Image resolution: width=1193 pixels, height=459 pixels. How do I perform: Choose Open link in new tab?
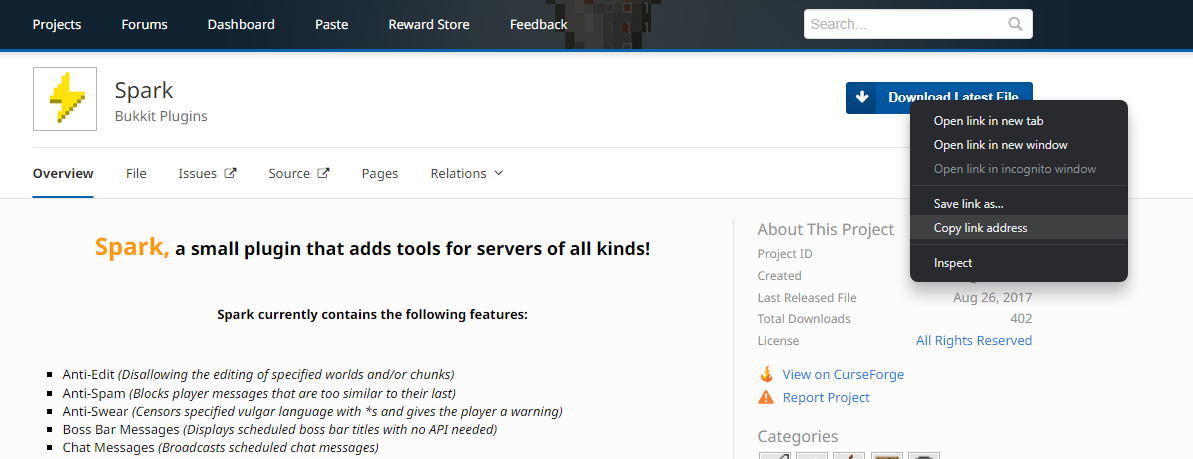click(987, 120)
